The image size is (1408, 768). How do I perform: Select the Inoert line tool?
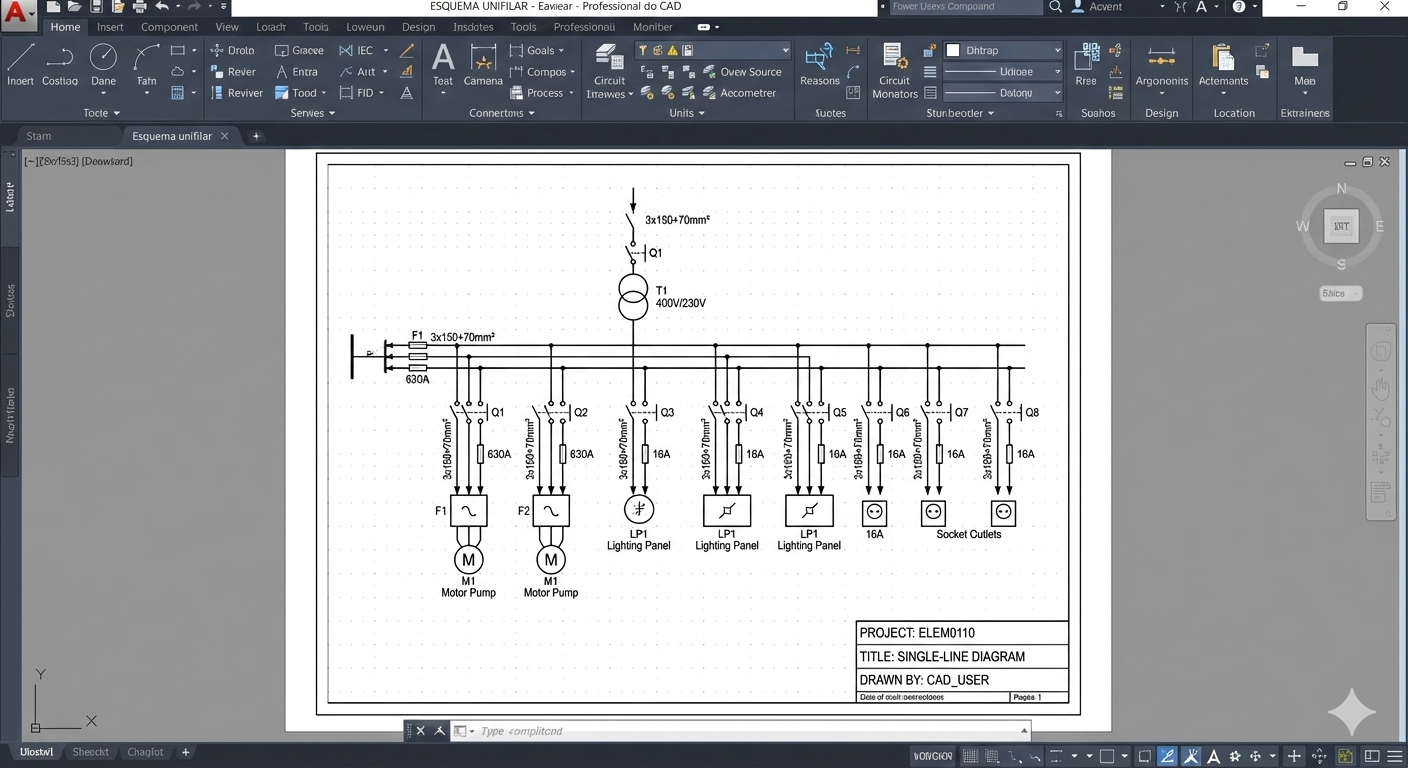20,65
